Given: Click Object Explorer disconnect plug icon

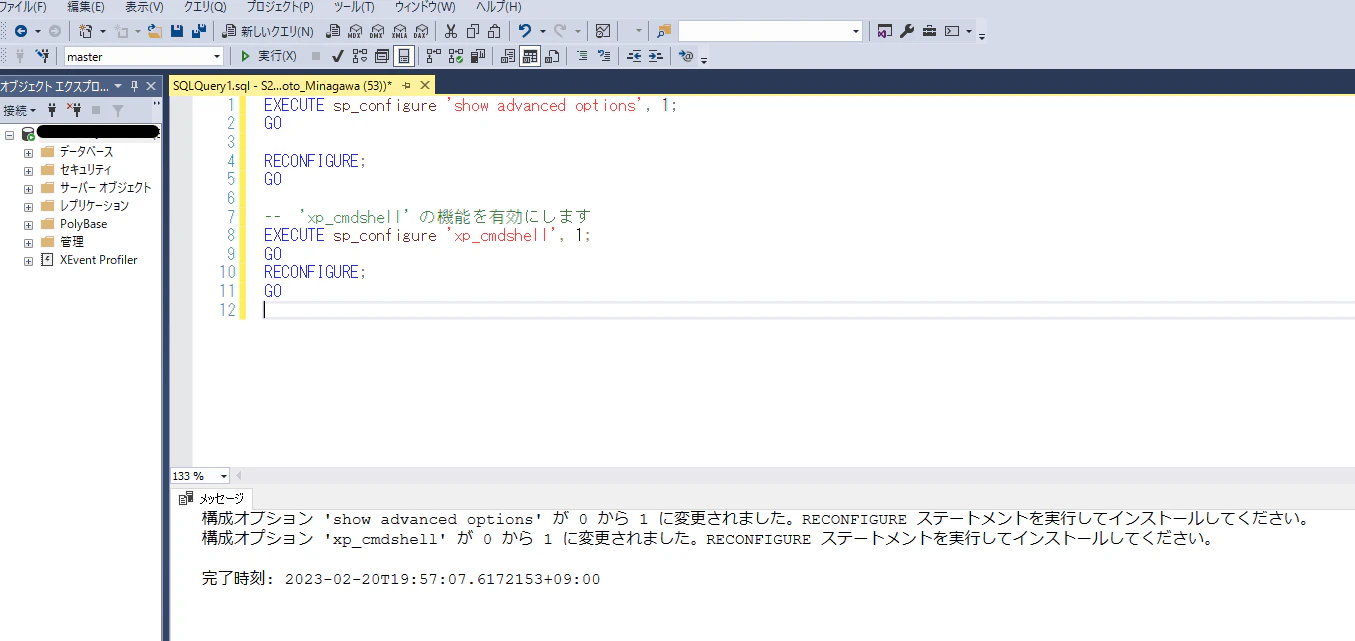Looking at the screenshot, I should tap(74, 110).
